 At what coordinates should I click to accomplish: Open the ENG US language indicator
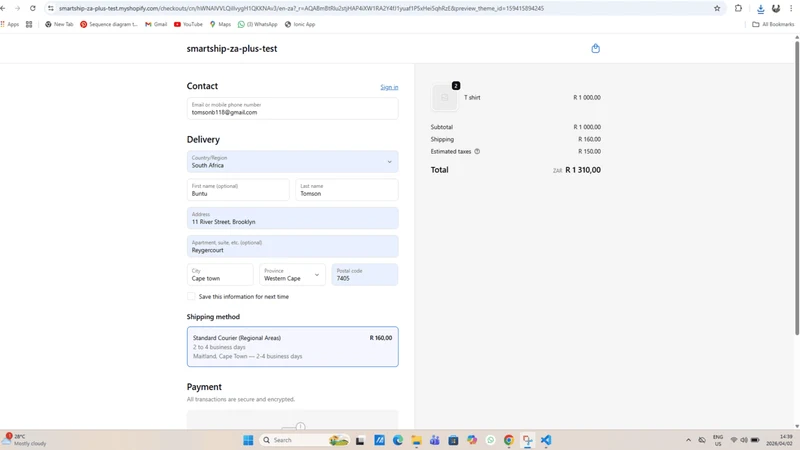718,440
